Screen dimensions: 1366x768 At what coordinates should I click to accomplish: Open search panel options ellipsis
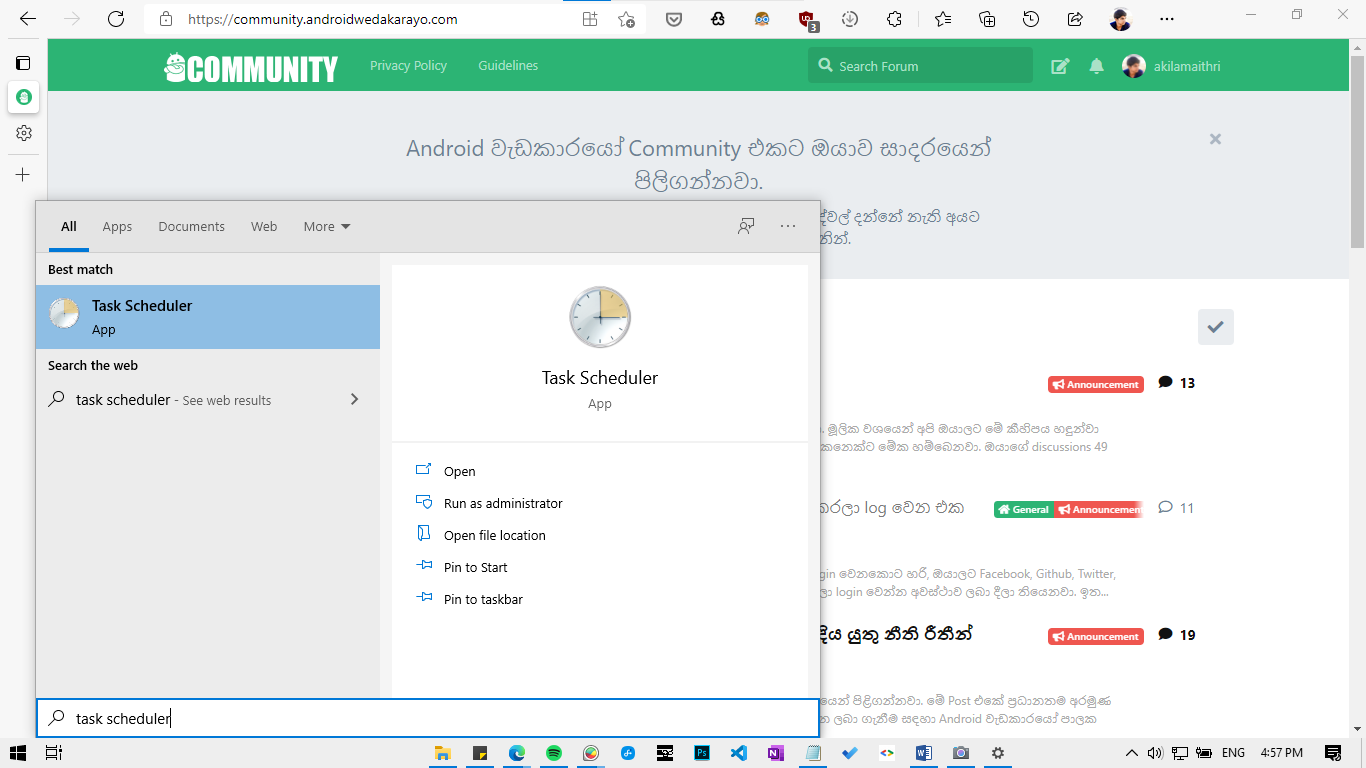pyautogui.click(x=788, y=226)
